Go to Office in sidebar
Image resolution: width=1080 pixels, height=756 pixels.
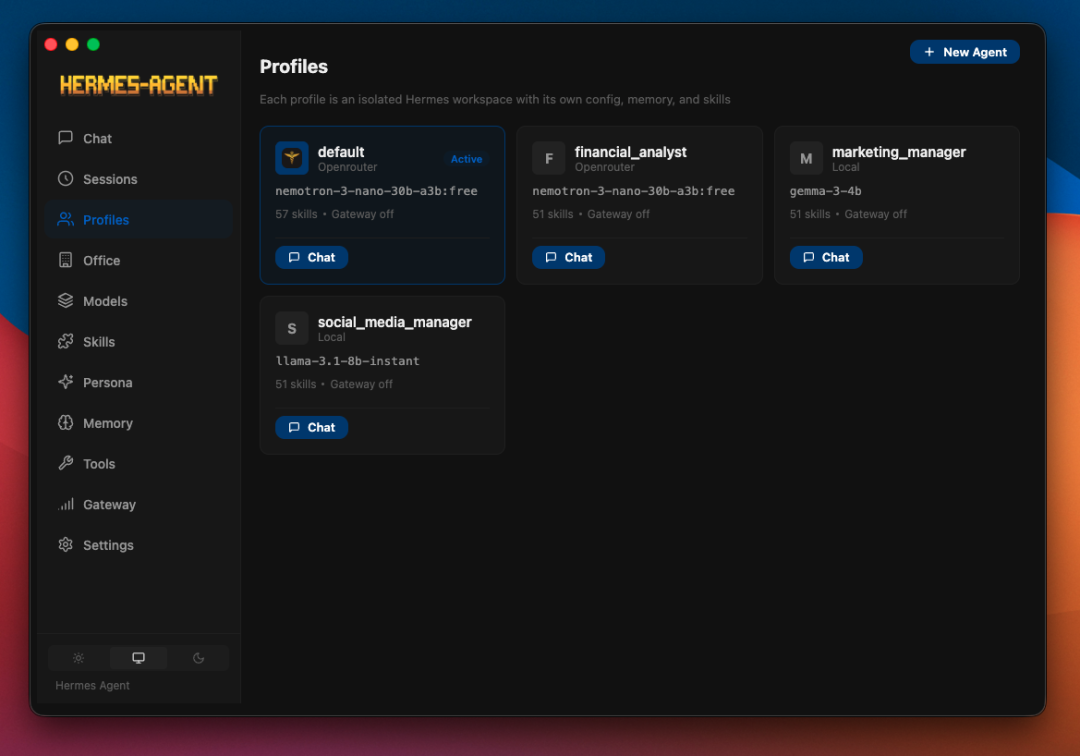coord(138,260)
